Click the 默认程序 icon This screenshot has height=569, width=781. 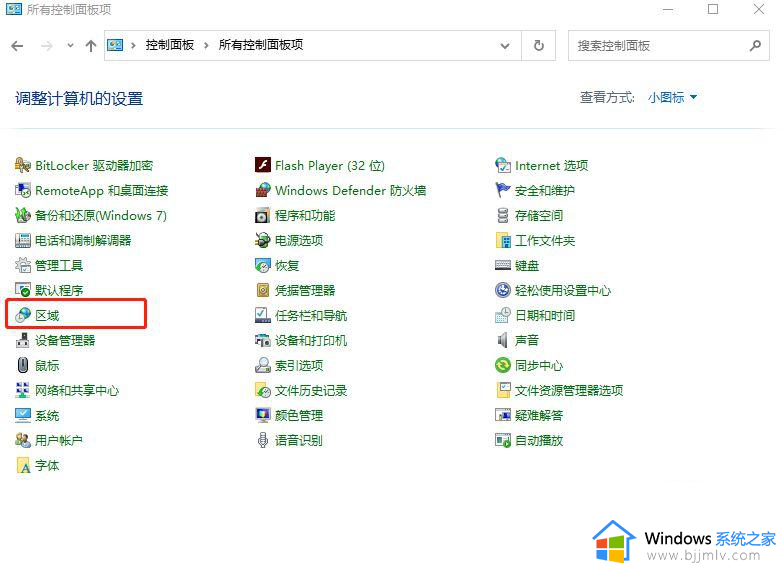[x=23, y=290]
